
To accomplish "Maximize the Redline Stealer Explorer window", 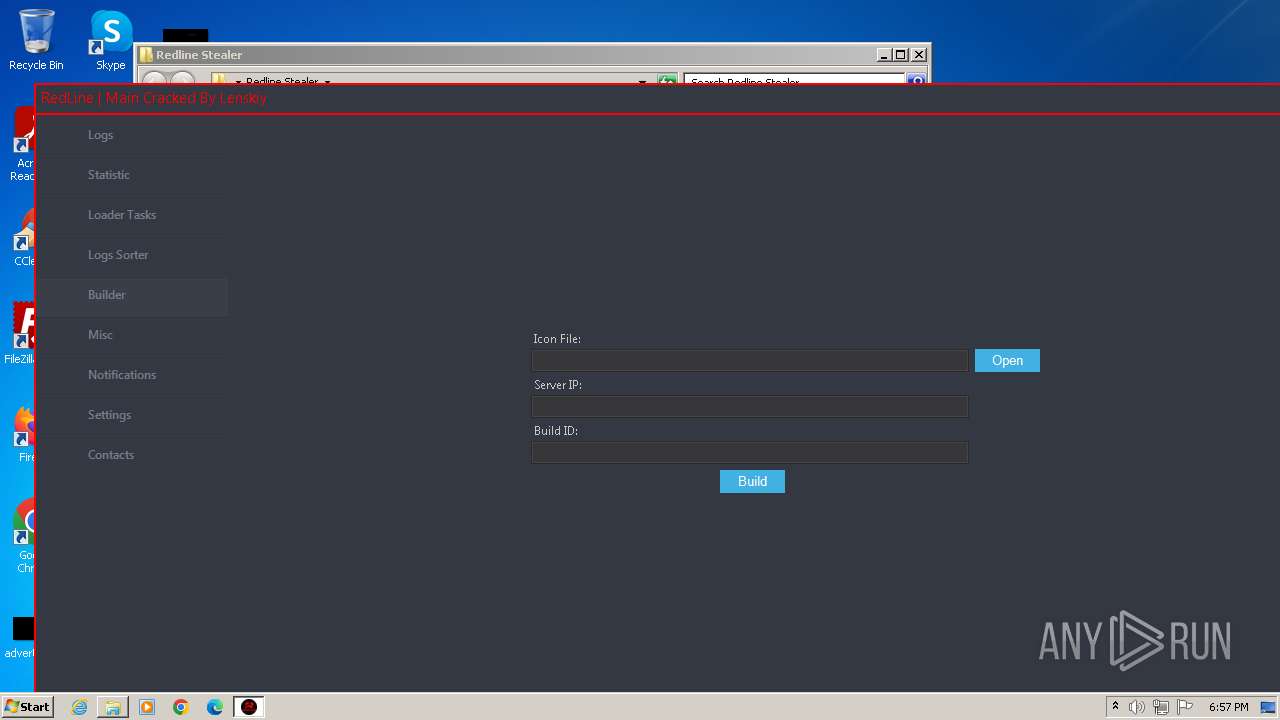I will [x=901, y=55].
